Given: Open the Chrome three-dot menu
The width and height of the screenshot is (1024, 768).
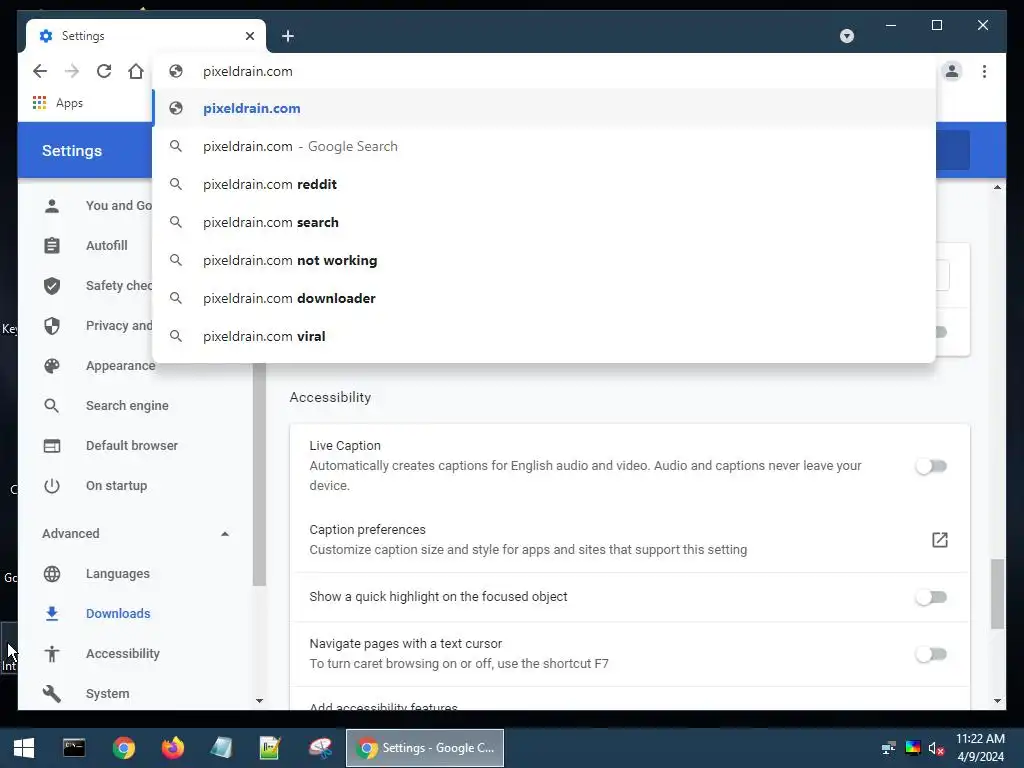Looking at the screenshot, I should pyautogui.click(x=984, y=71).
